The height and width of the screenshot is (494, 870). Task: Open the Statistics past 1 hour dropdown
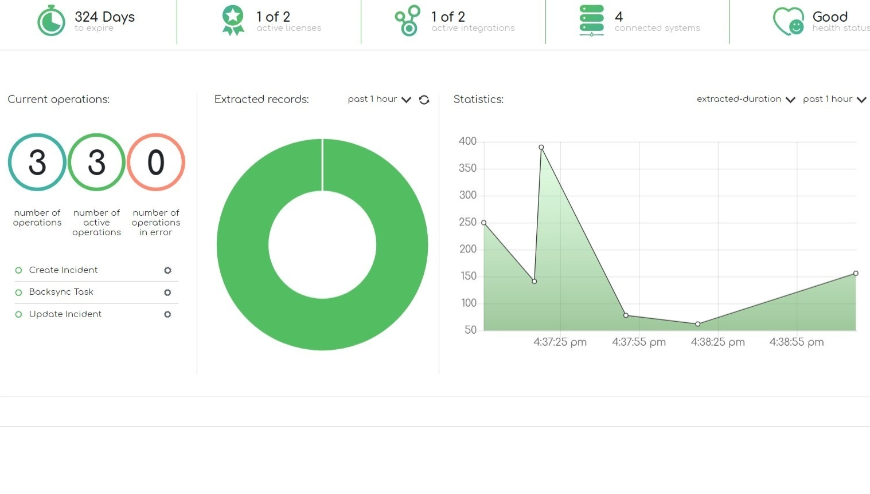(x=834, y=99)
